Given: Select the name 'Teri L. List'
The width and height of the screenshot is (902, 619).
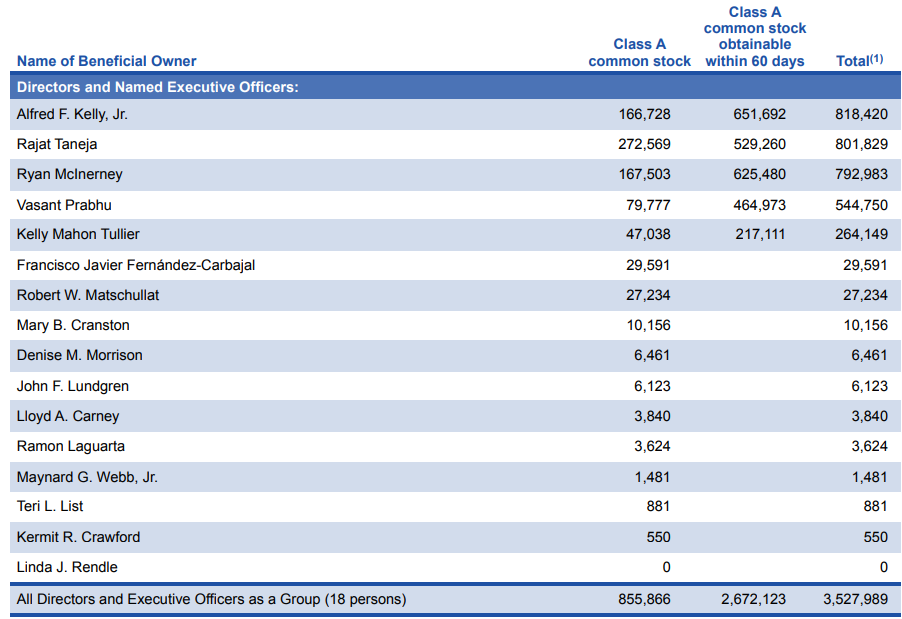Looking at the screenshot, I should pyautogui.click(x=50, y=506).
